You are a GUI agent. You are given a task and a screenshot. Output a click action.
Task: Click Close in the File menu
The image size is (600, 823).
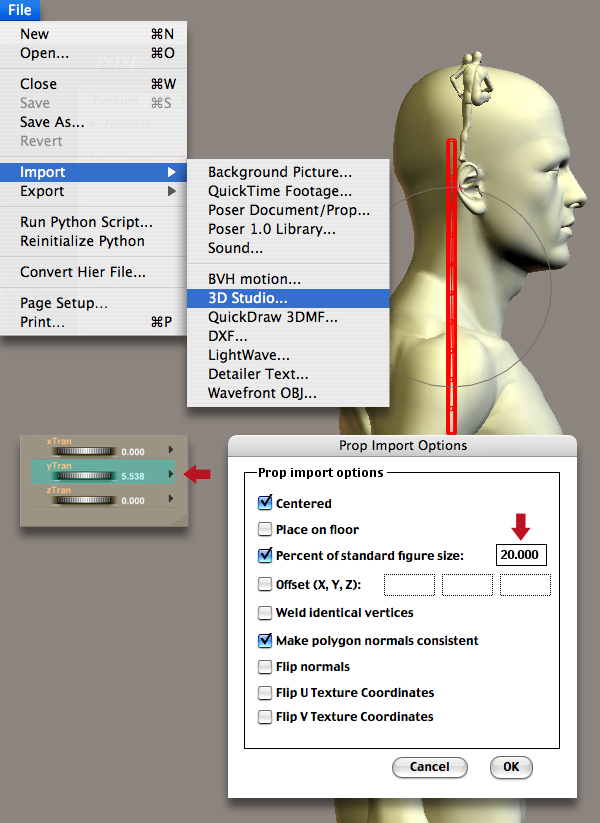click(x=93, y=84)
